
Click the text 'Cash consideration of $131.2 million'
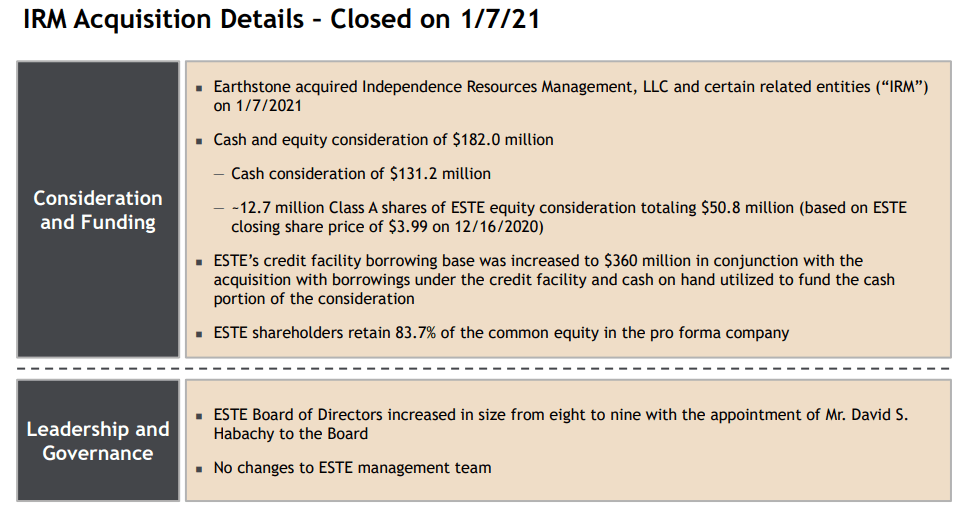click(361, 174)
